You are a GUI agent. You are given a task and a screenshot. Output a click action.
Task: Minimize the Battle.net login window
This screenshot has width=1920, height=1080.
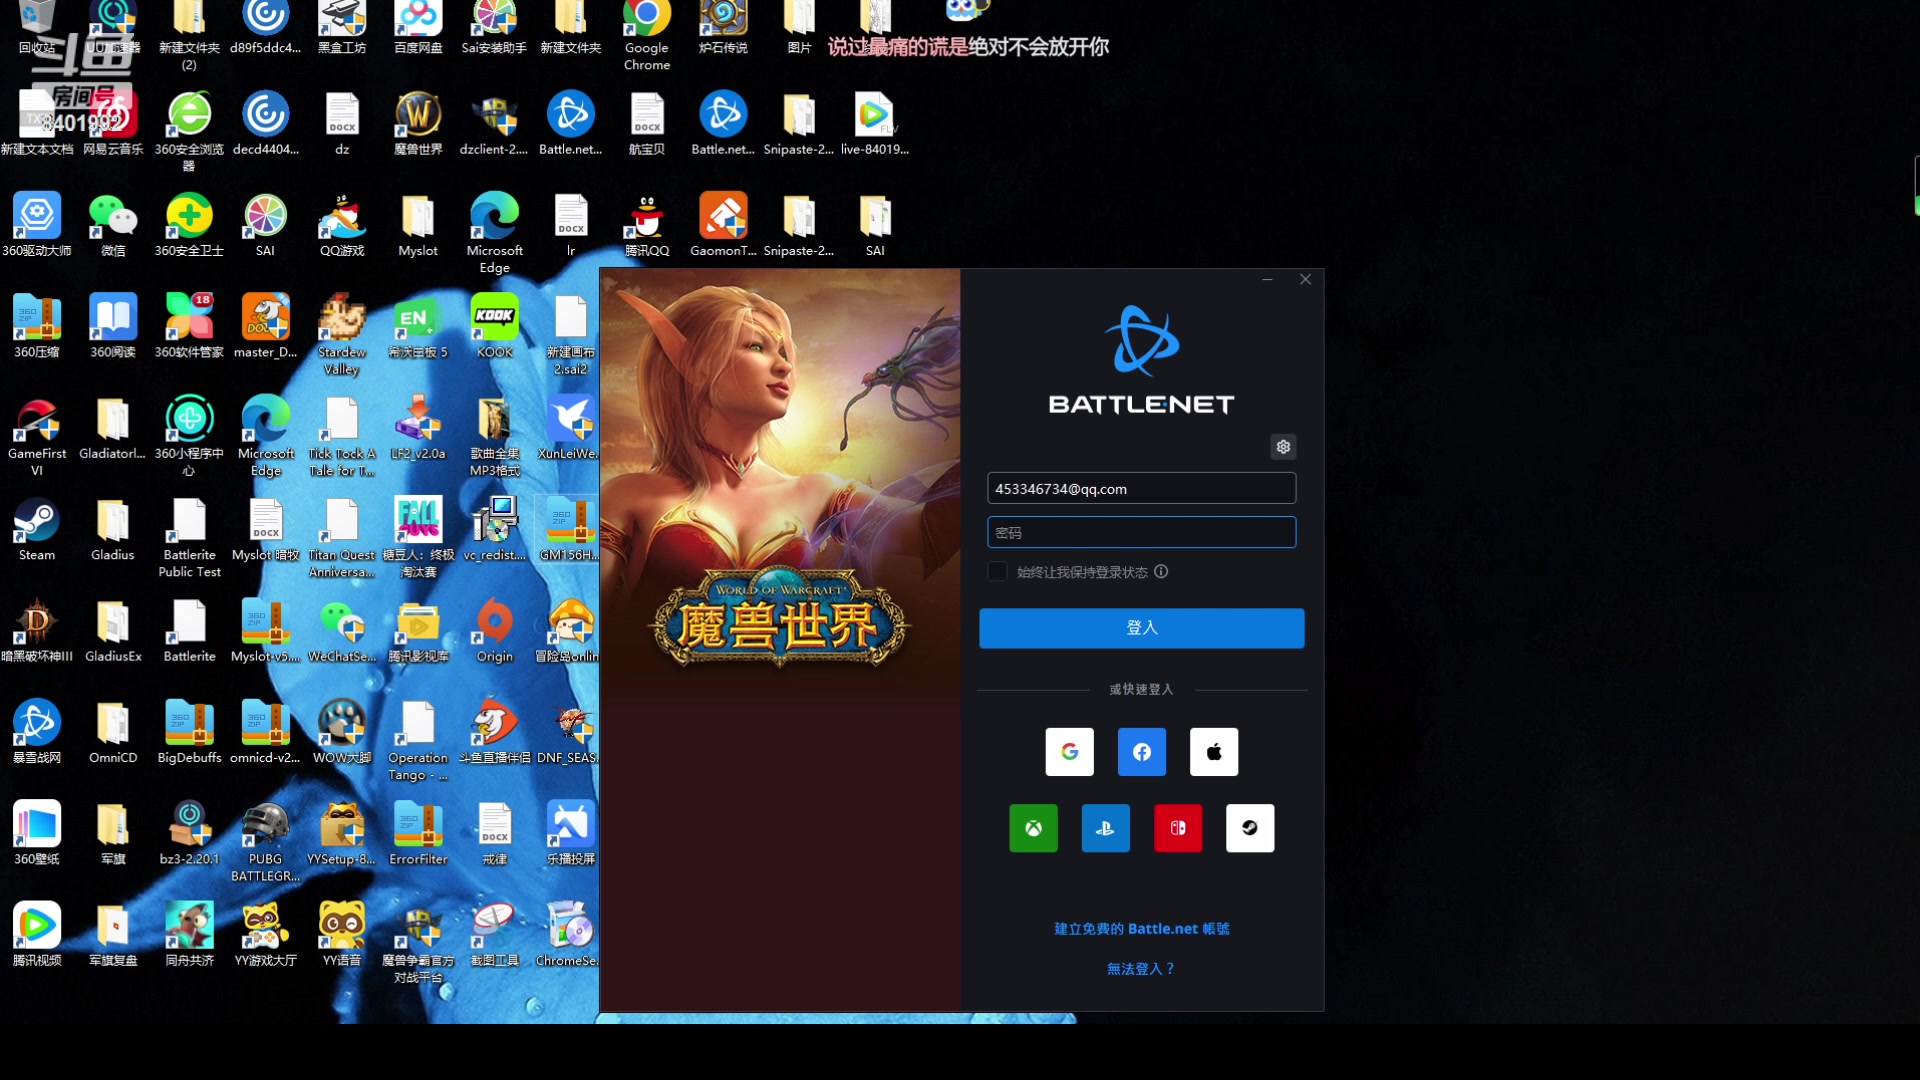click(x=1267, y=280)
